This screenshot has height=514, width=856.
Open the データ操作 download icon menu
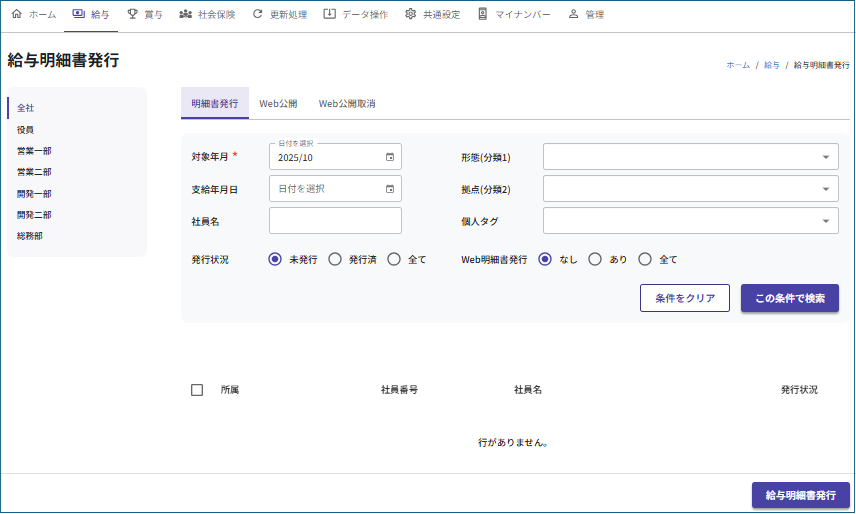pyautogui.click(x=330, y=15)
